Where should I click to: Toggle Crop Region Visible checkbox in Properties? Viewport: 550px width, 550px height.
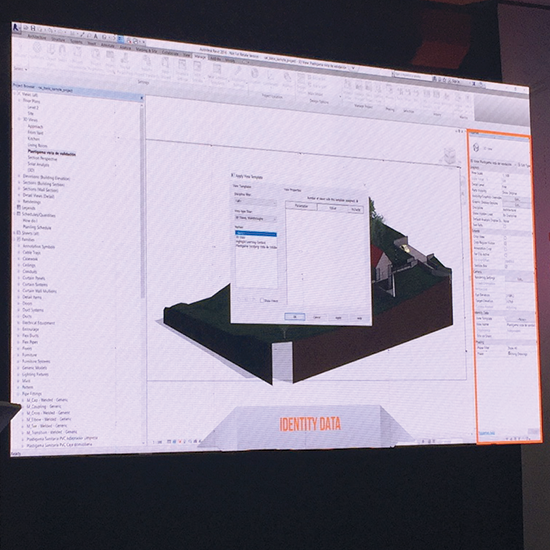tap(505, 243)
